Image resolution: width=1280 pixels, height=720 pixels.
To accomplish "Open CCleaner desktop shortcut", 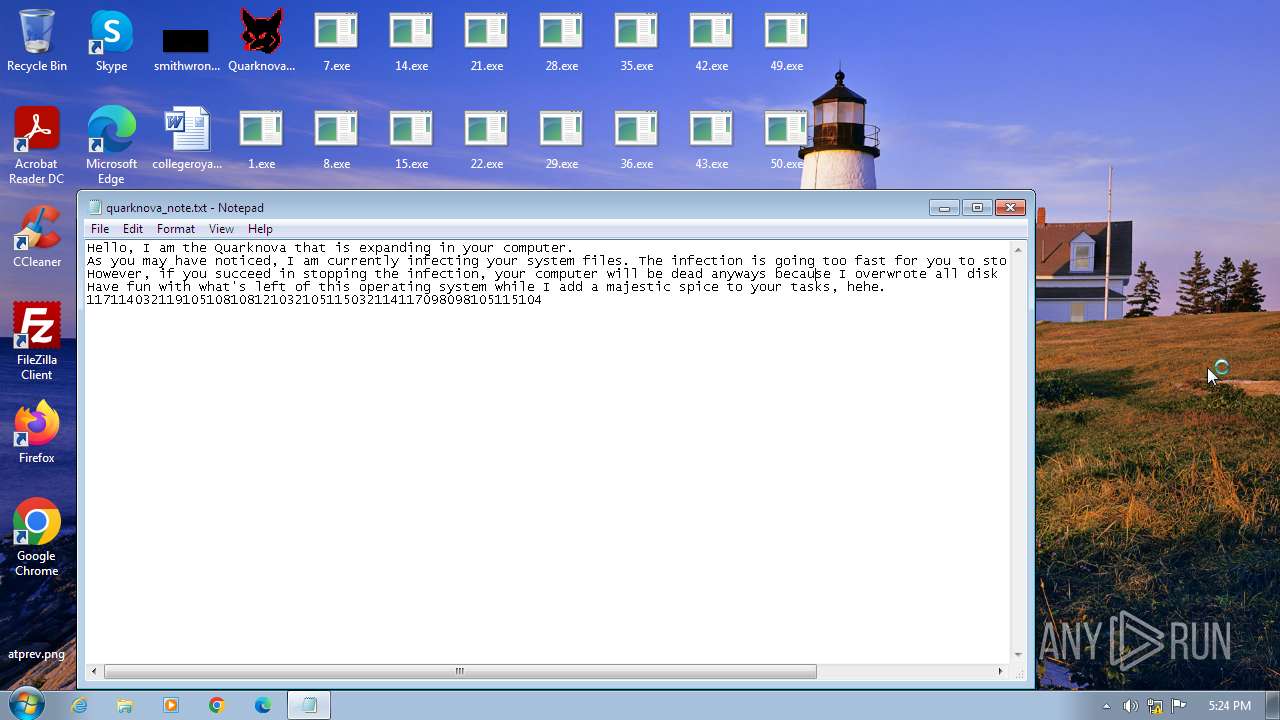I will coord(37,236).
